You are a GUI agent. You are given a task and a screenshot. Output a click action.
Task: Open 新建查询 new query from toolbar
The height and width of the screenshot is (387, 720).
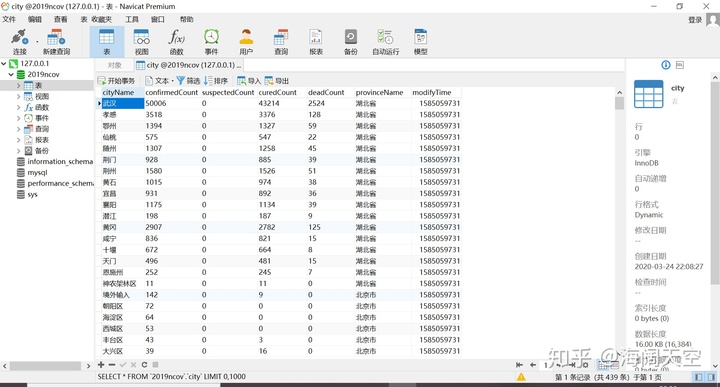(x=56, y=42)
